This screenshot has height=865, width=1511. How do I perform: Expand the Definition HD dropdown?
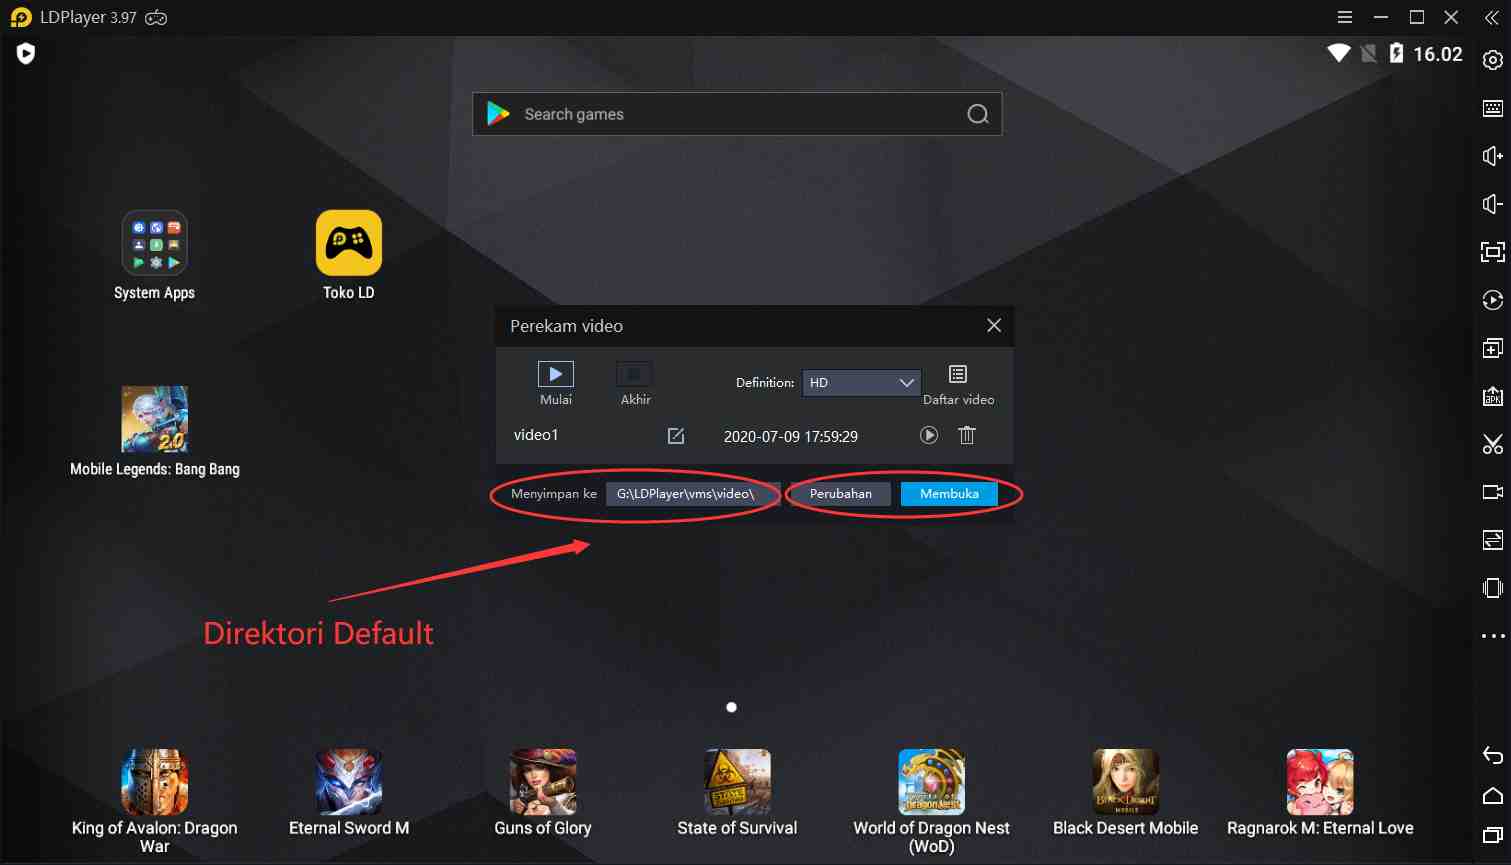(x=861, y=383)
